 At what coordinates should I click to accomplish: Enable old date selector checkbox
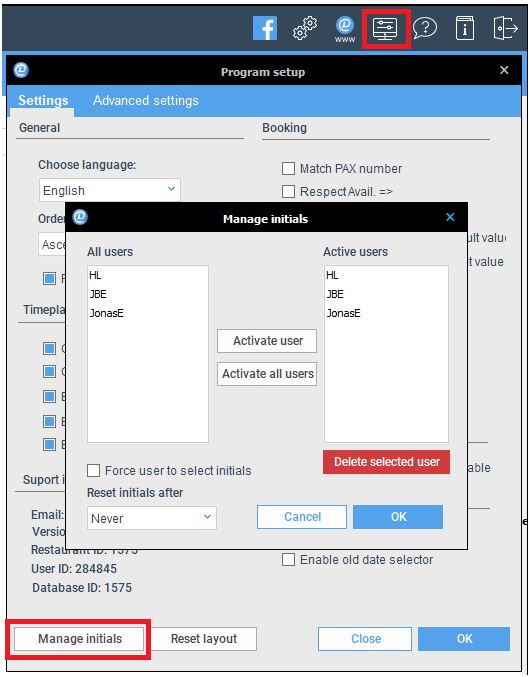288,560
